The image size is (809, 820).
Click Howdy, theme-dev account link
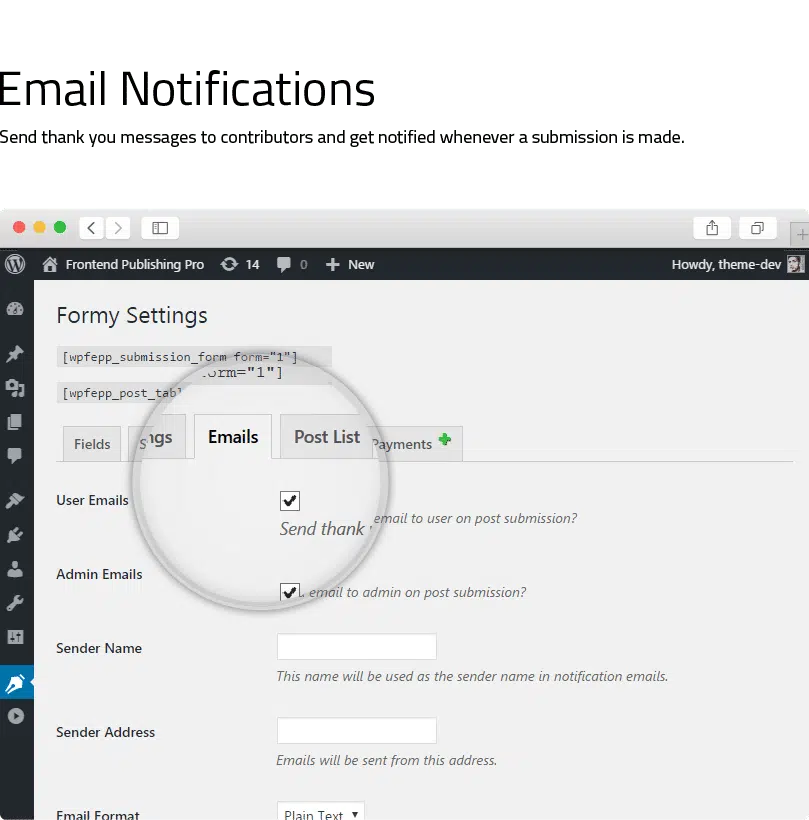(726, 265)
